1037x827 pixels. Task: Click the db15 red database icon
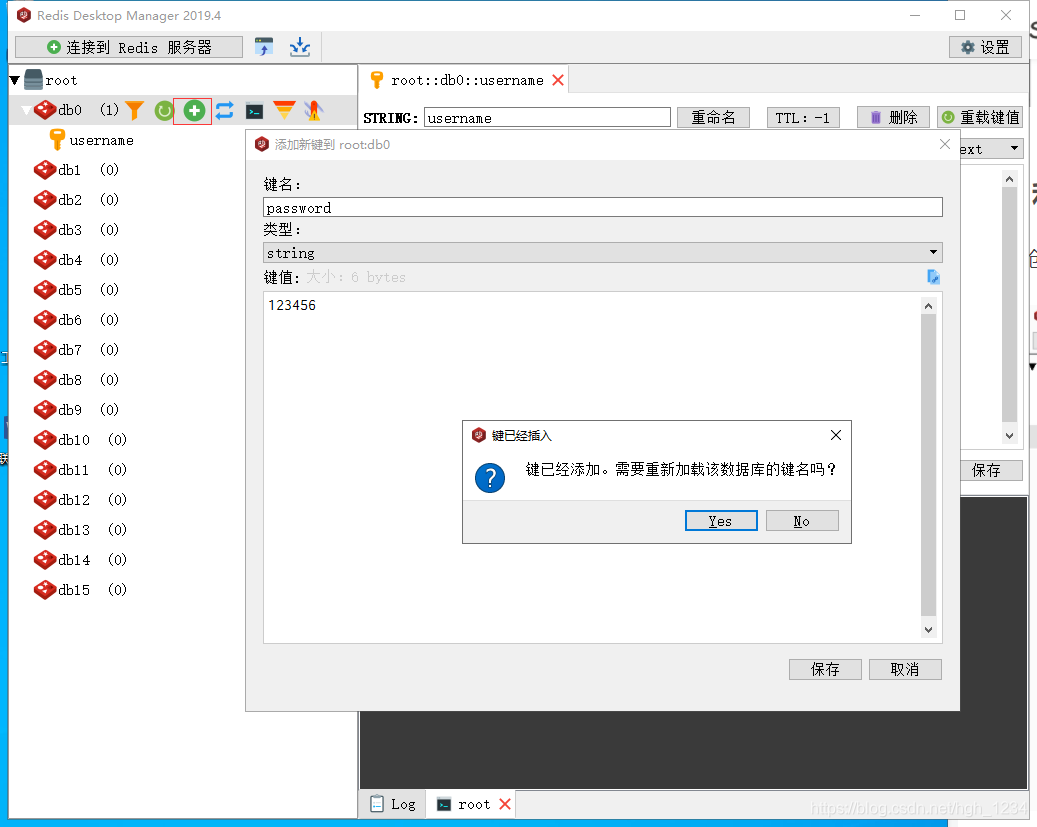(45, 590)
